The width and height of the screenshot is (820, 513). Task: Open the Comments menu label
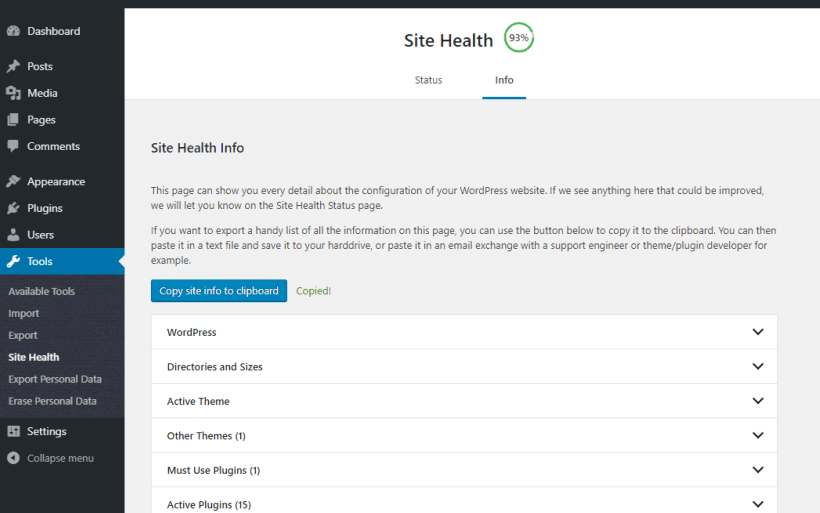click(53, 146)
